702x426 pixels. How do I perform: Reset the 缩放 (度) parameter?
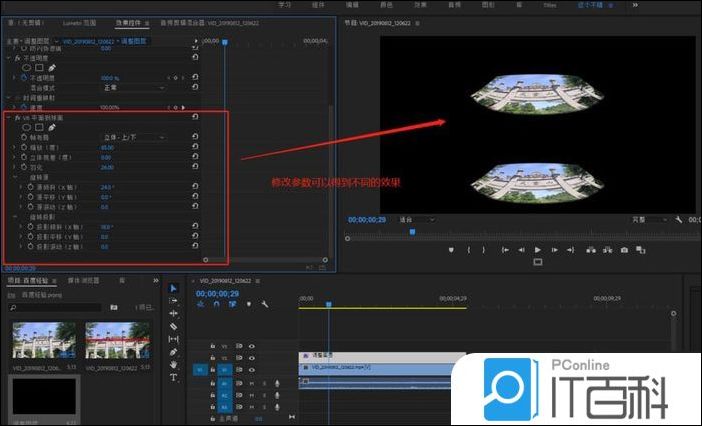195,147
